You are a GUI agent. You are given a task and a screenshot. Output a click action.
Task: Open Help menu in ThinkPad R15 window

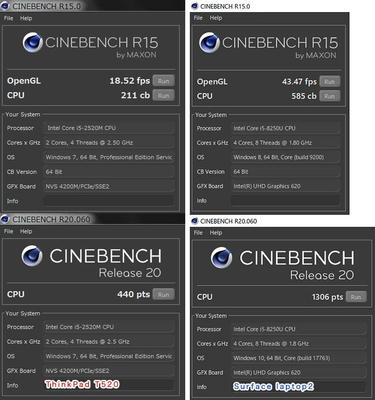click(26, 18)
